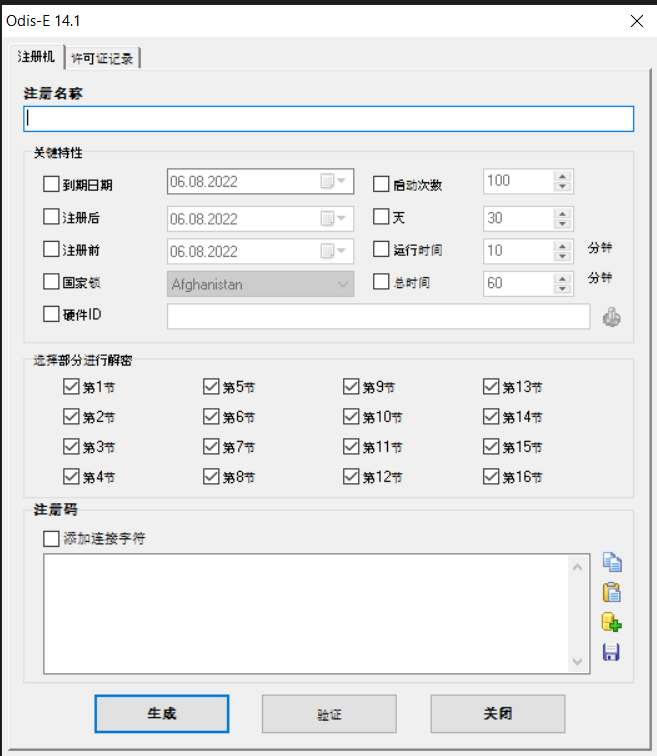This screenshot has height=756, width=657.
Task: Click the 注册名称 text input field
Action: point(328,119)
